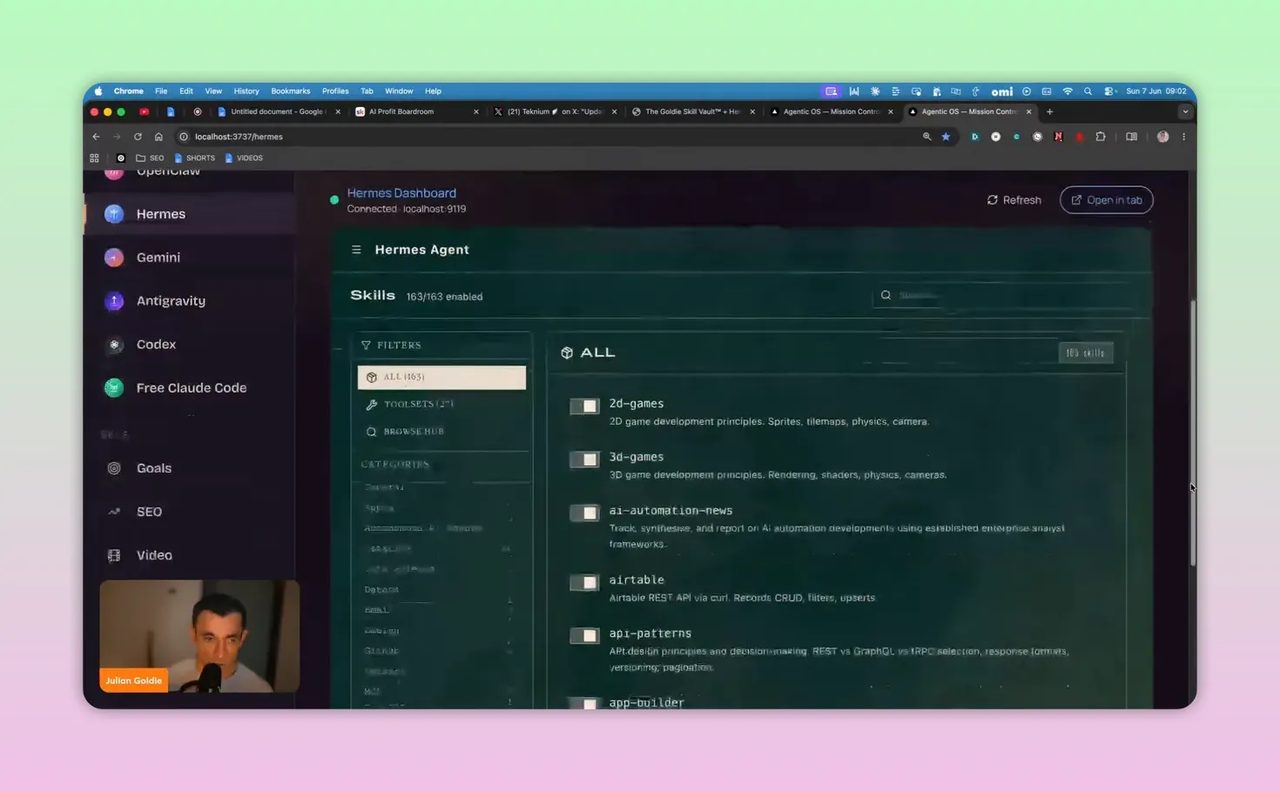Viewport: 1280px width, 792px height.
Task: Click the 2d-games skill name
Action: (636, 403)
